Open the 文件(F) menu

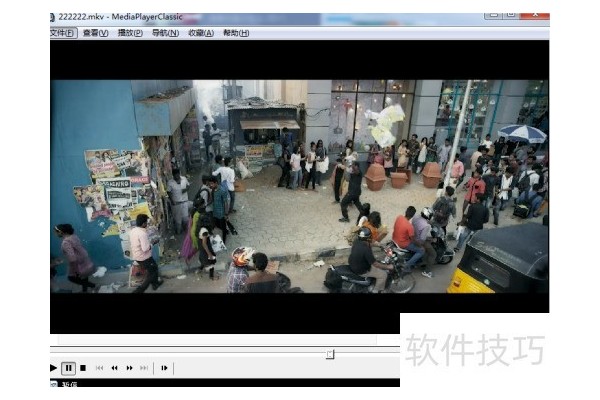click(63, 33)
